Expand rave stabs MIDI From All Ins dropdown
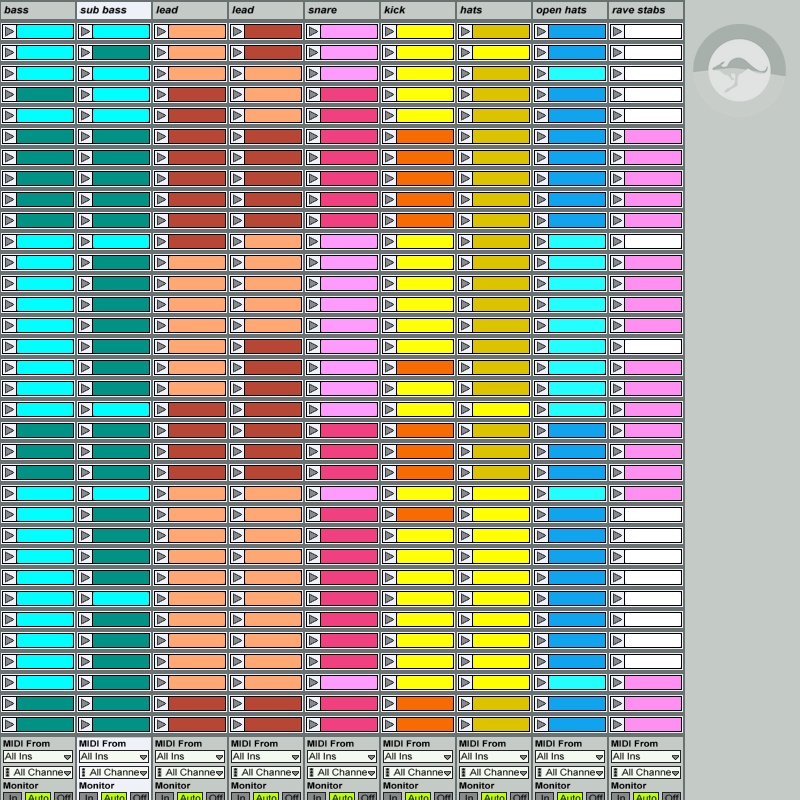This screenshot has height=800, width=800. pyautogui.click(x=646, y=757)
